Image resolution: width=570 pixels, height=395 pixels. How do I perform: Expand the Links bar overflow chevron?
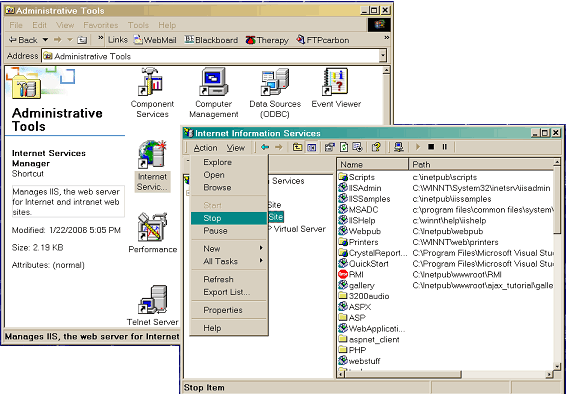click(x=386, y=37)
